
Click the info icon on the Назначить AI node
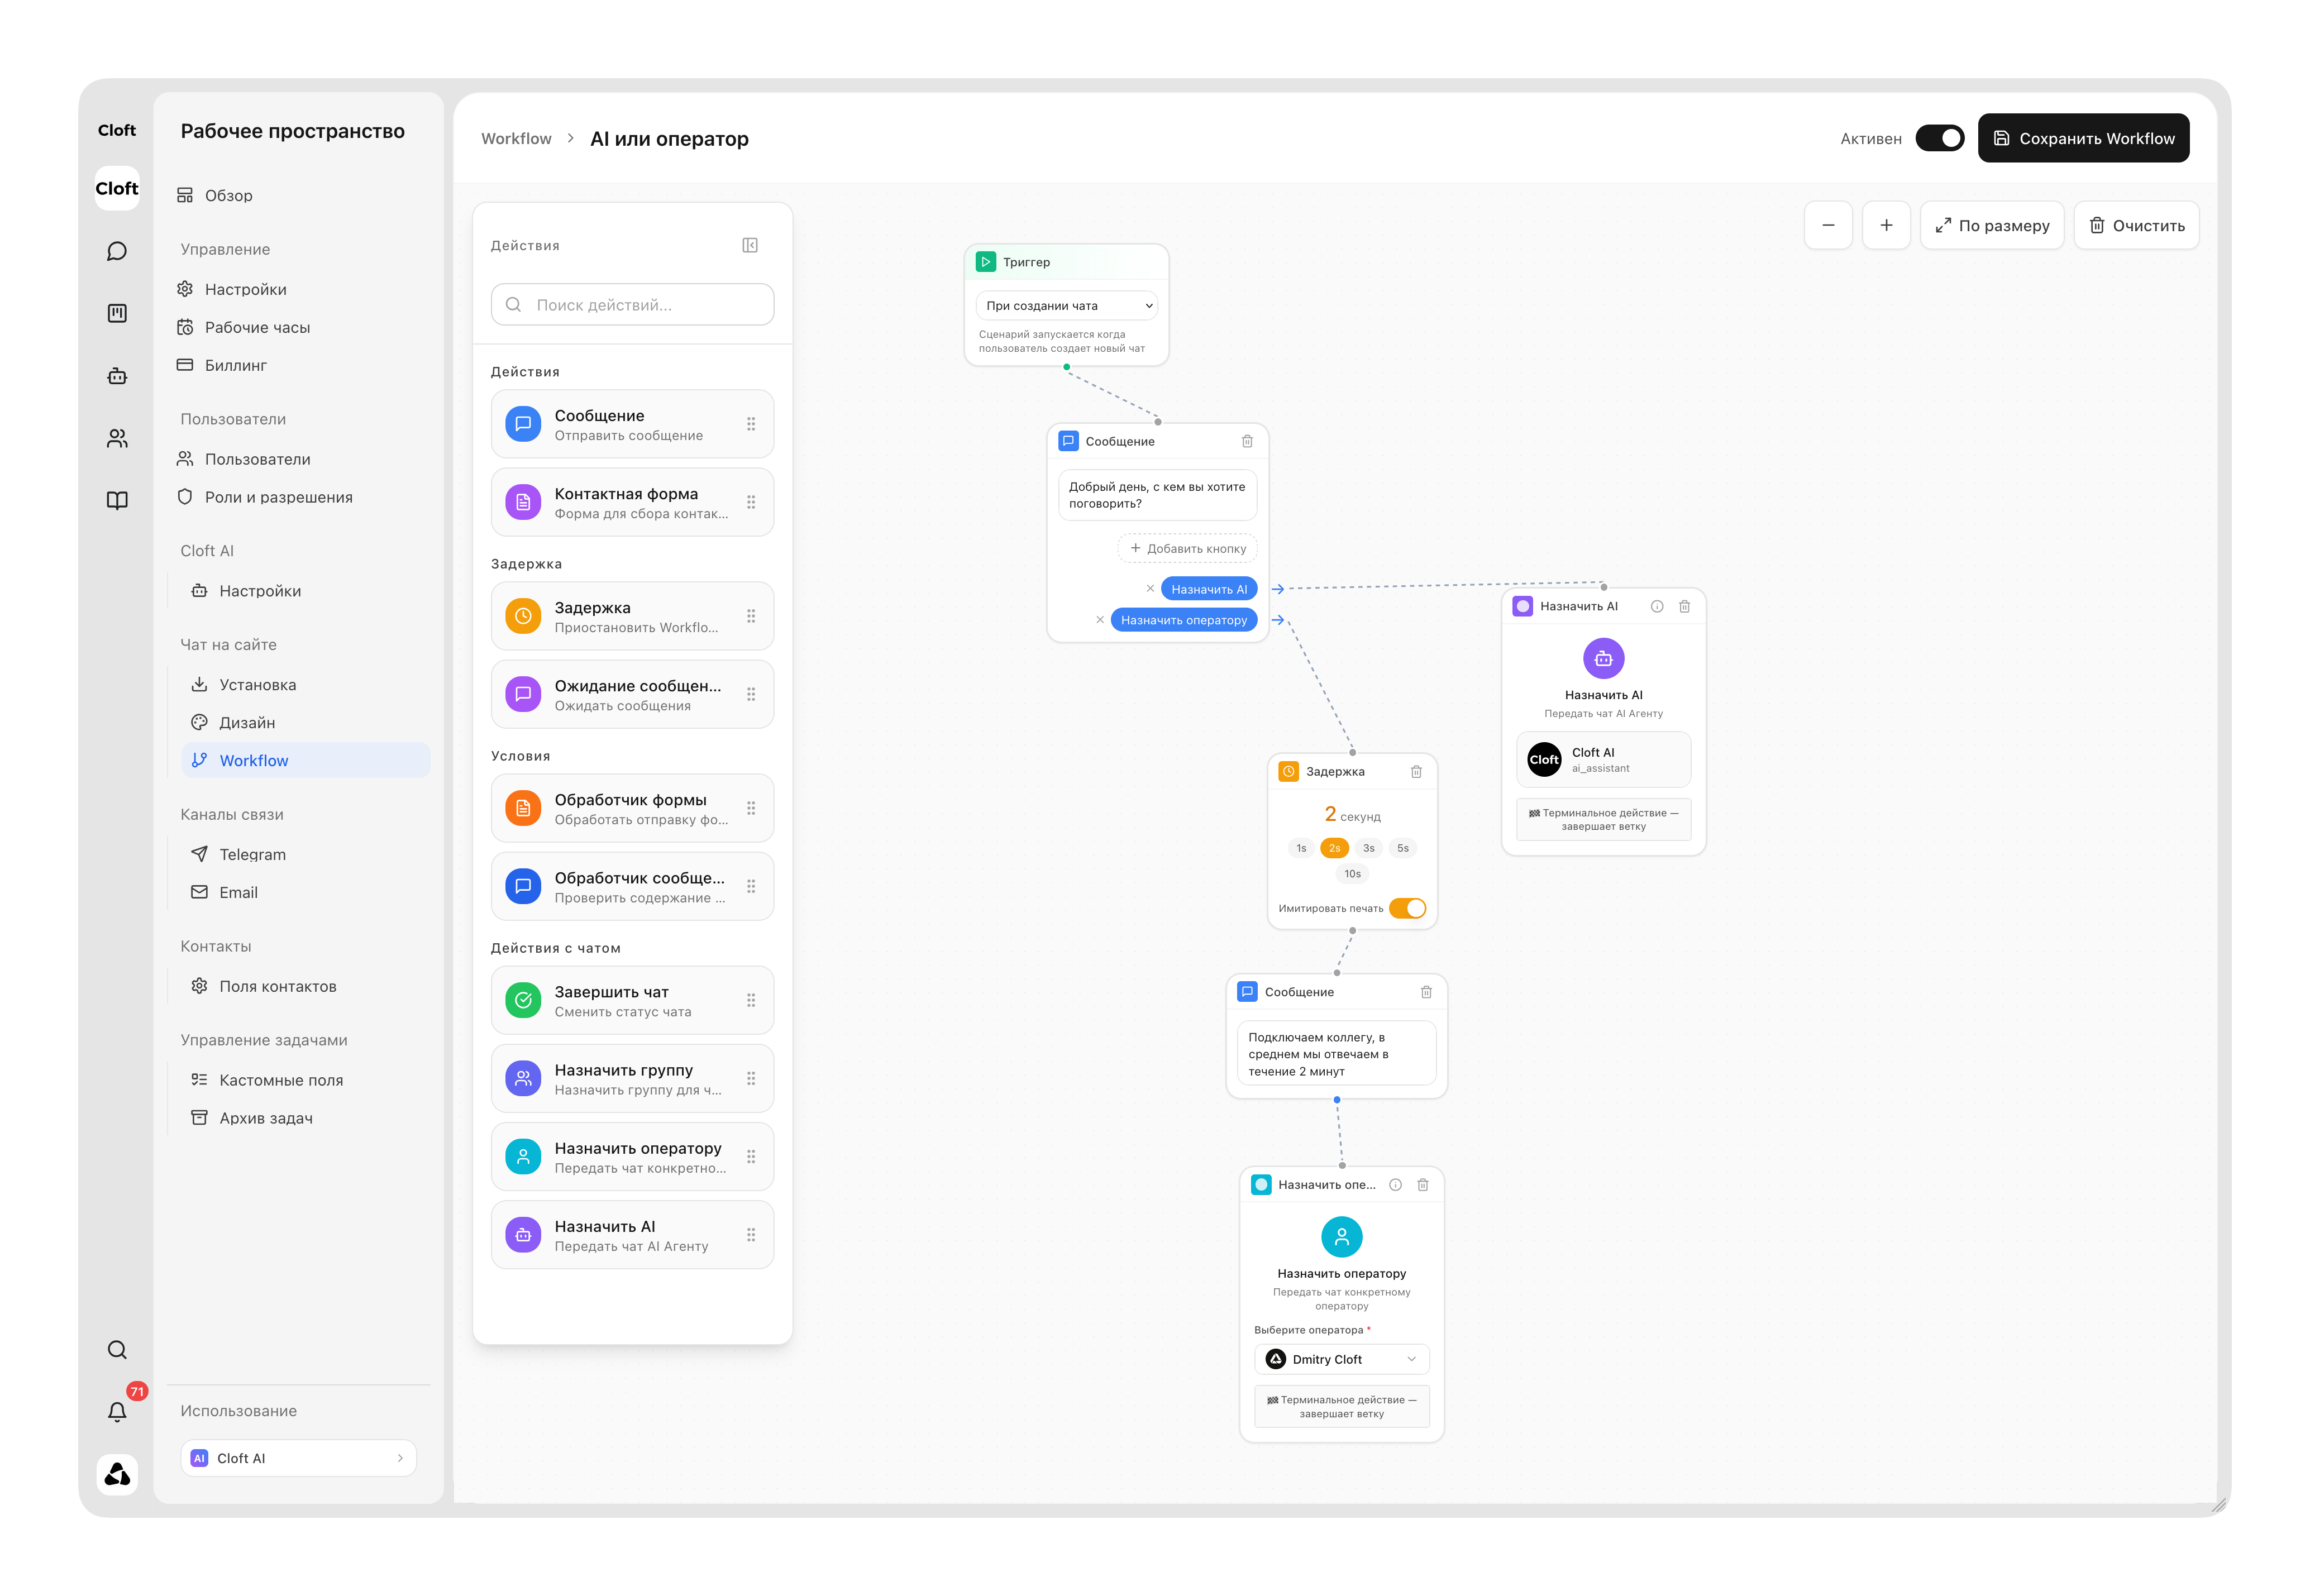click(x=1657, y=606)
